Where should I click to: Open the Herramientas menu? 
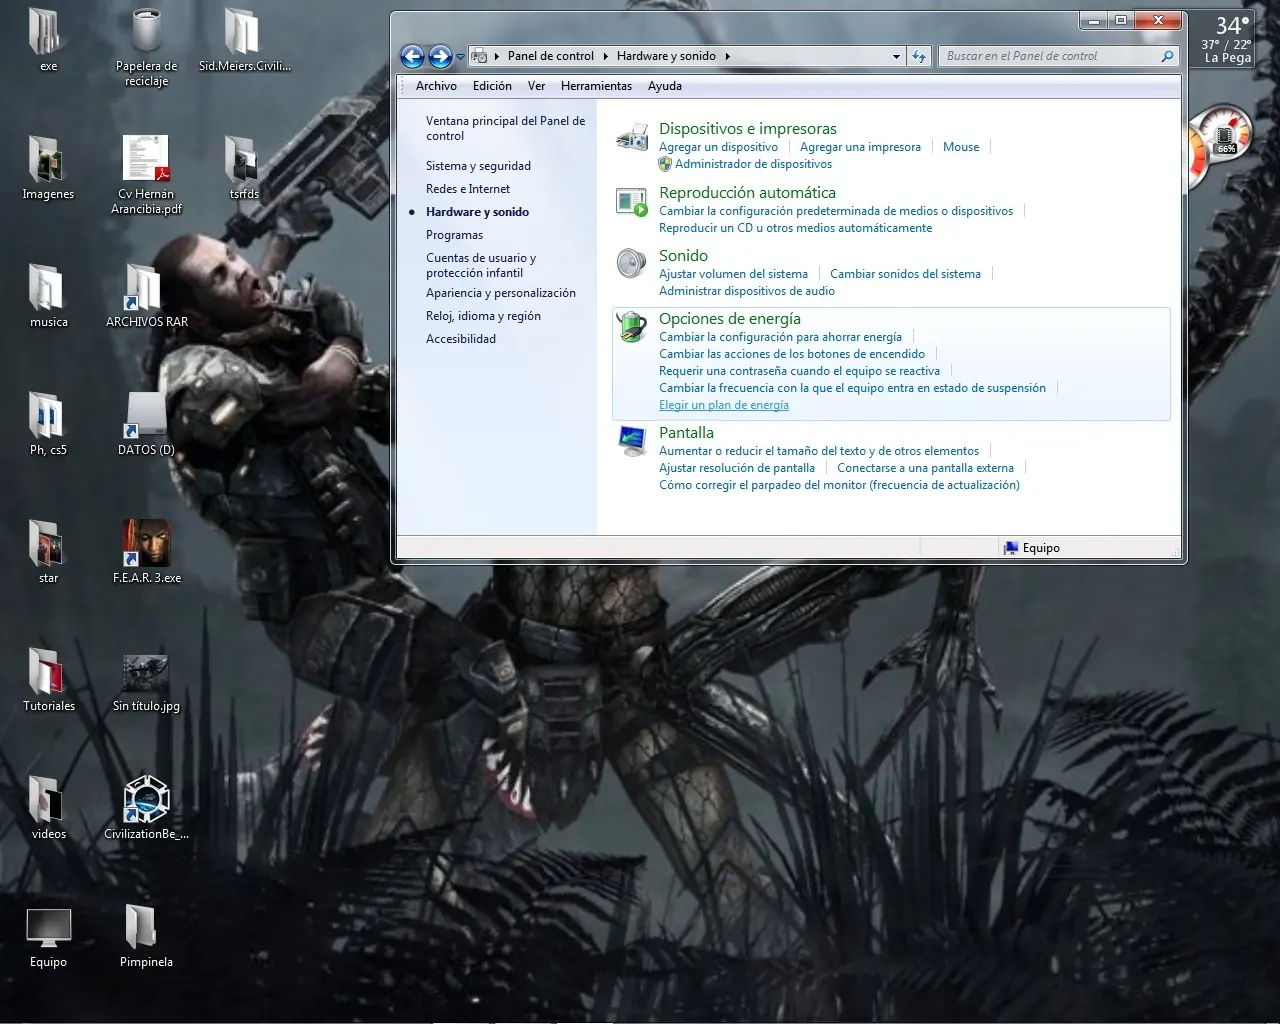coord(596,86)
